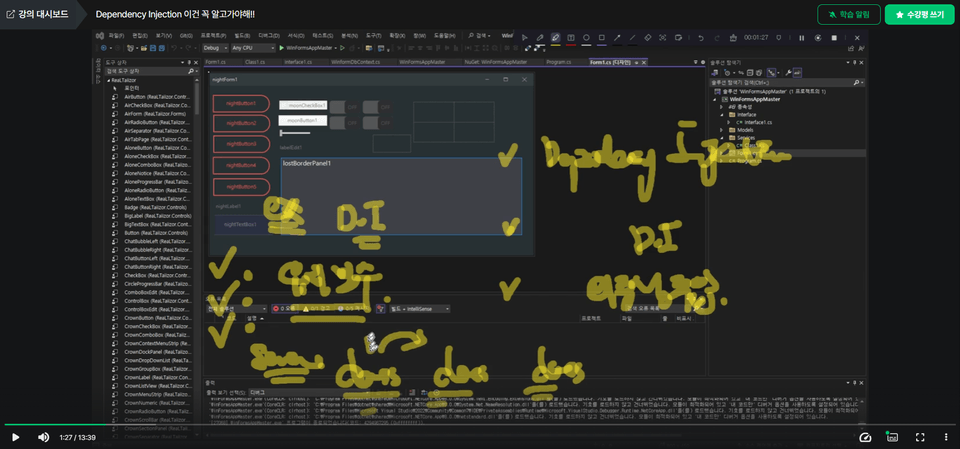Start debugging WinFormsAppMaster with play button
The width and height of the screenshot is (960, 449).
pos(306,48)
